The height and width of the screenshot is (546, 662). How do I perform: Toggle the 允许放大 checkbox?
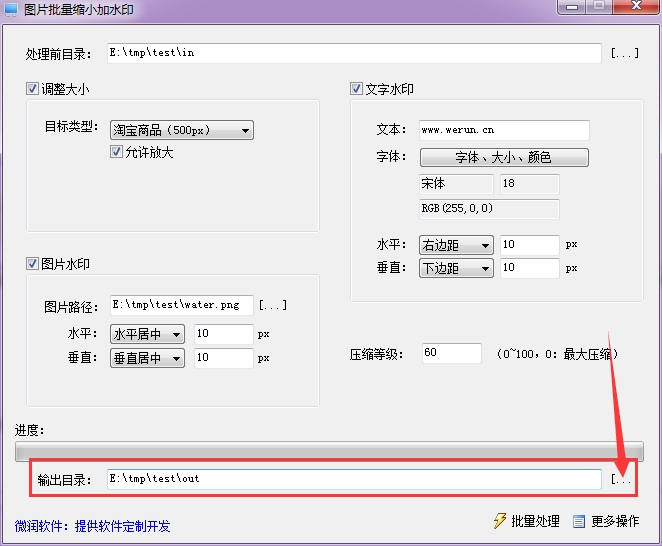pos(116,152)
